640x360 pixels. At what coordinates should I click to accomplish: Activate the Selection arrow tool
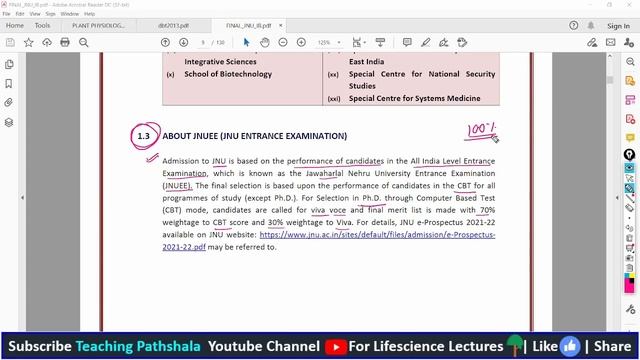[246, 42]
